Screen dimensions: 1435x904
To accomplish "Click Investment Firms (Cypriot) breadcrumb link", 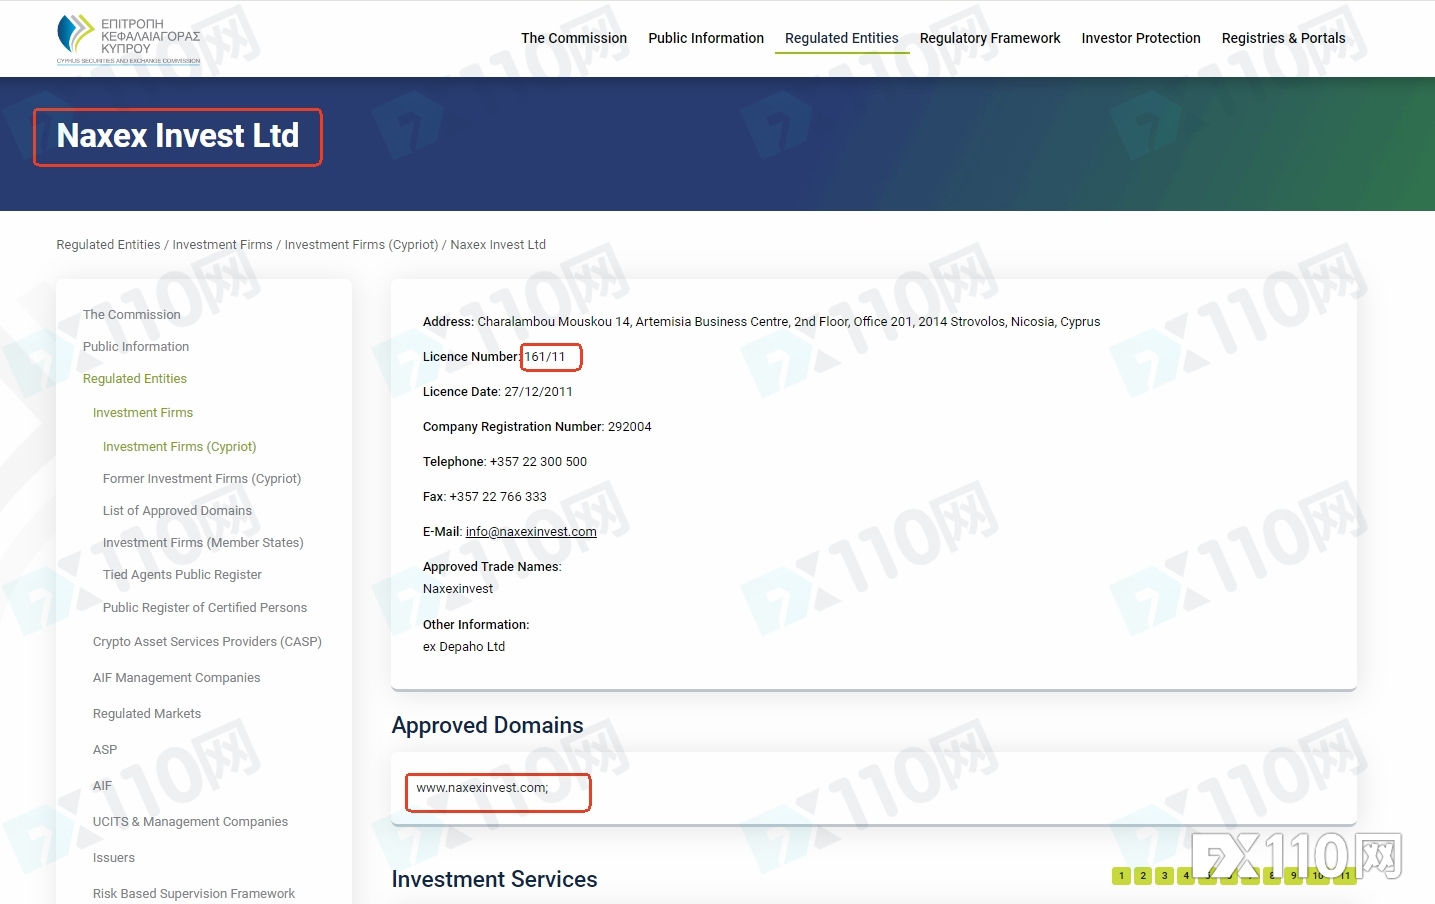I will [x=361, y=245].
